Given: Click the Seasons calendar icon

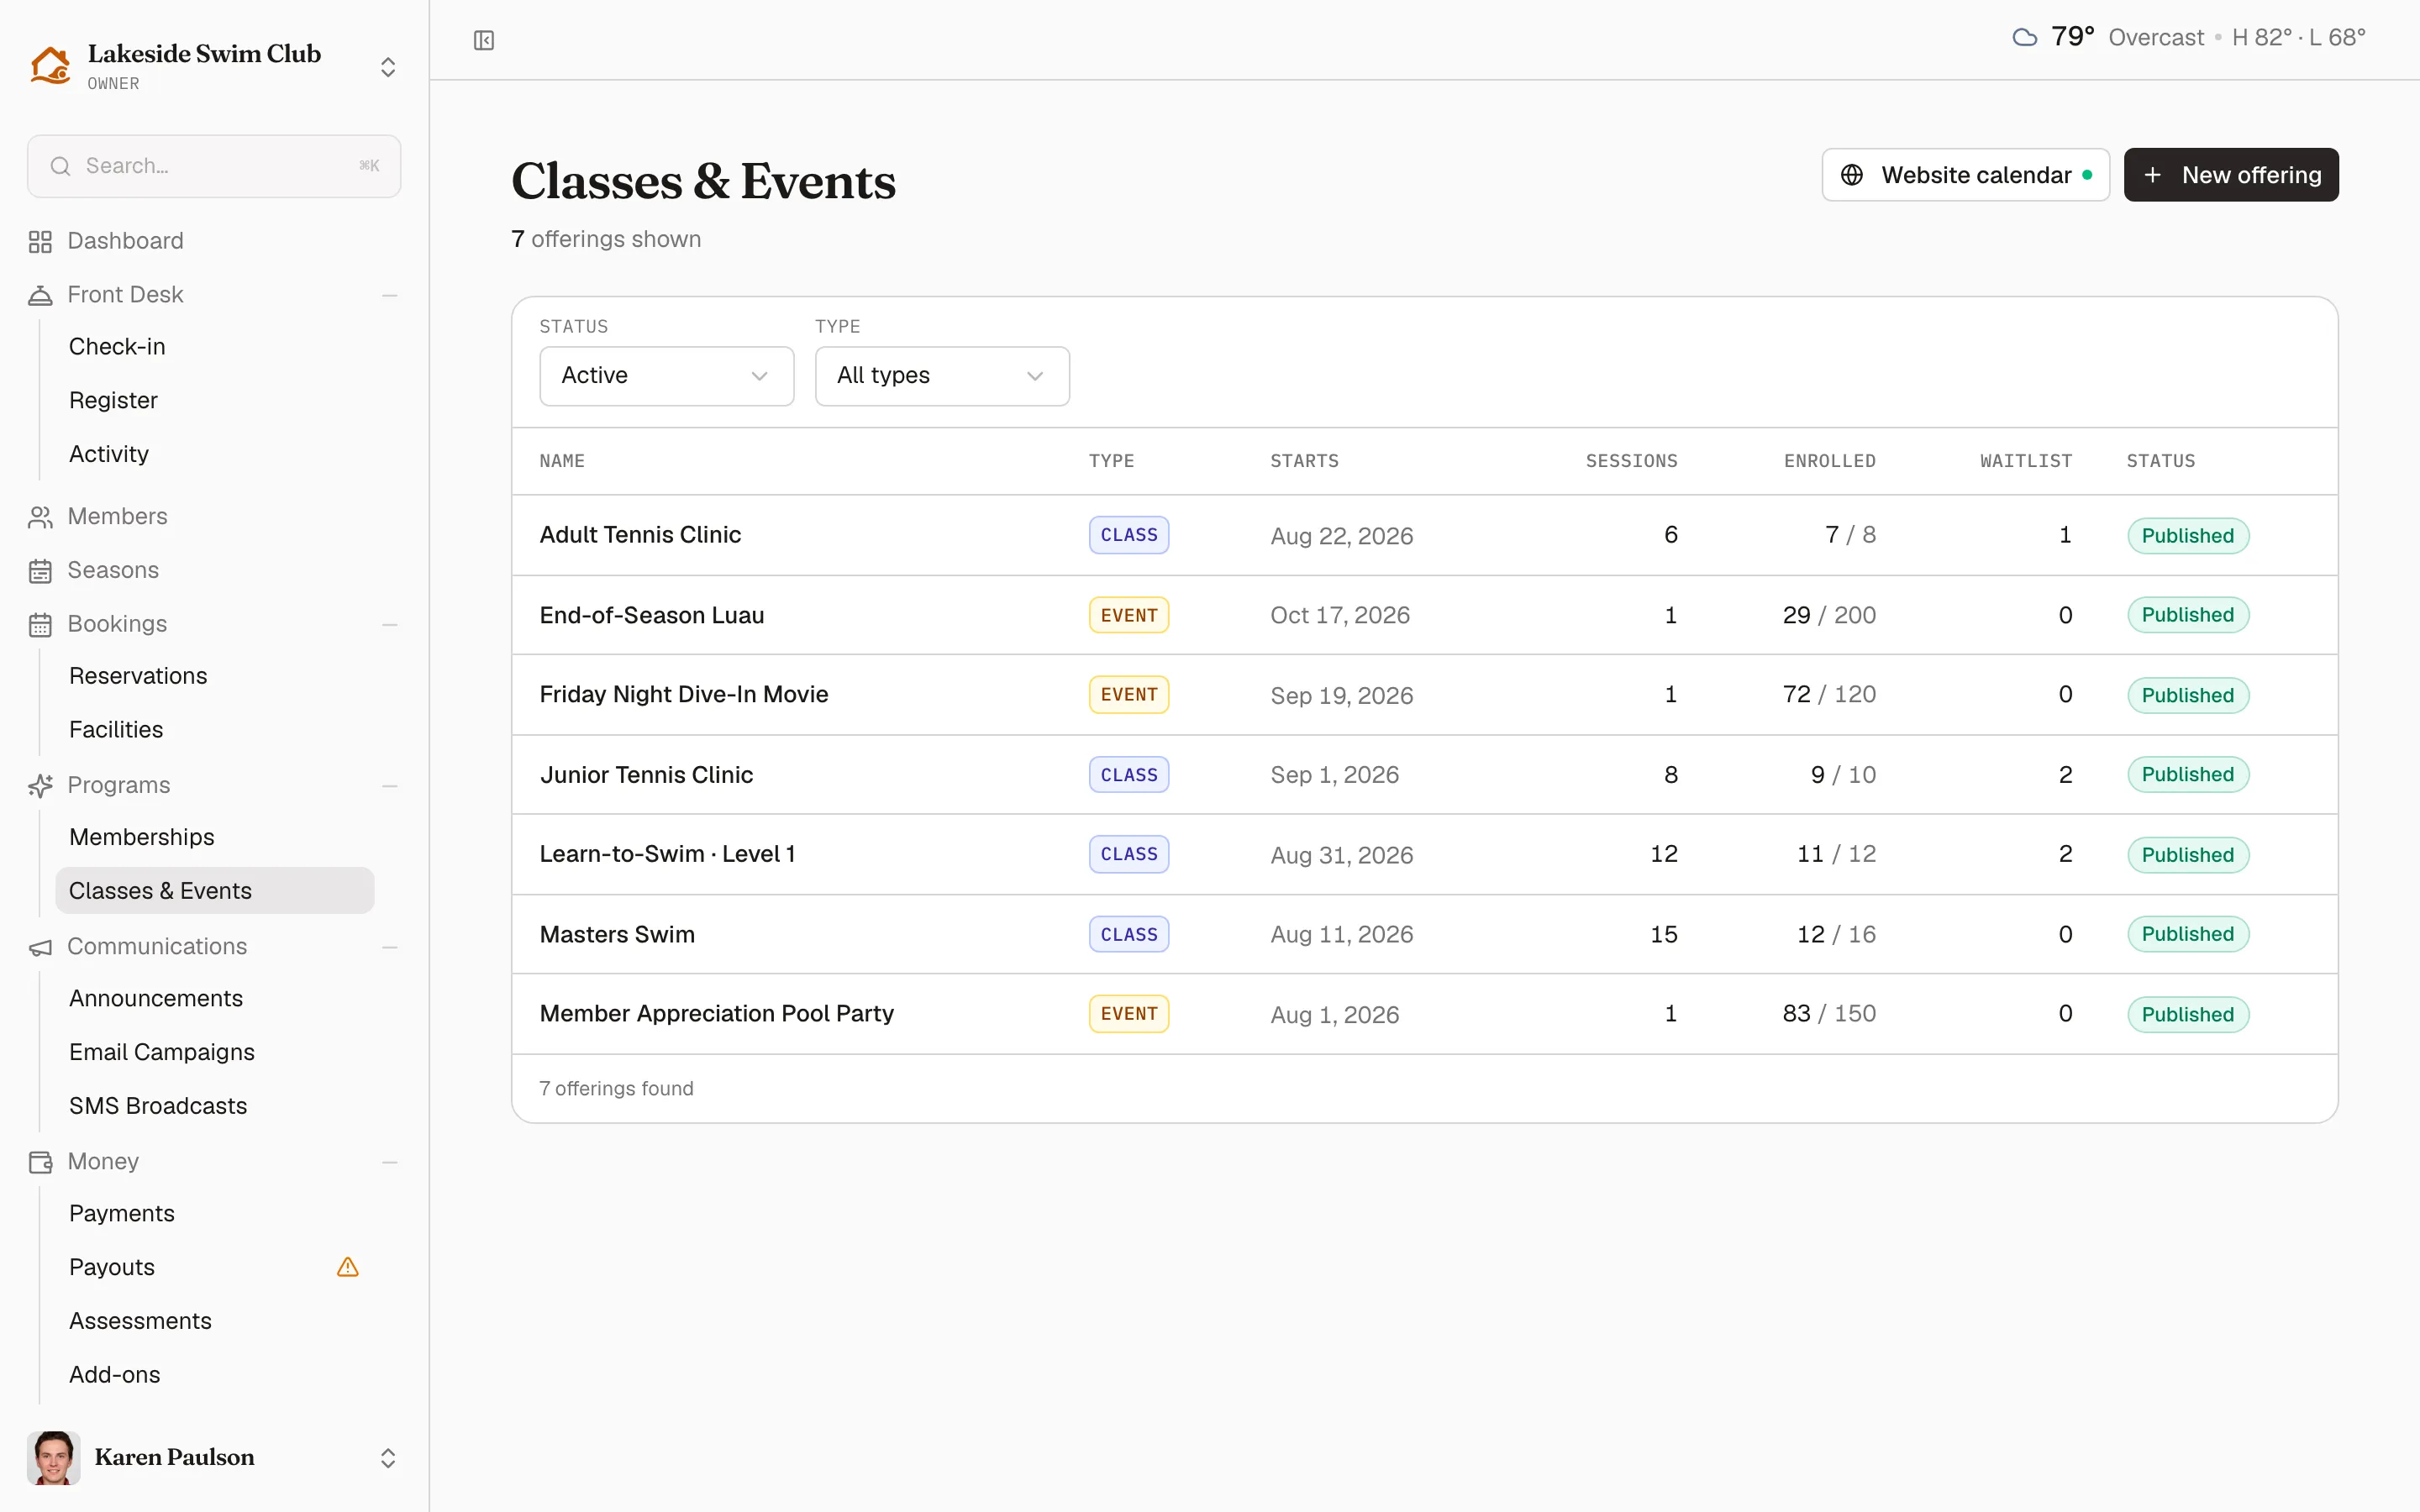Looking at the screenshot, I should point(40,571).
